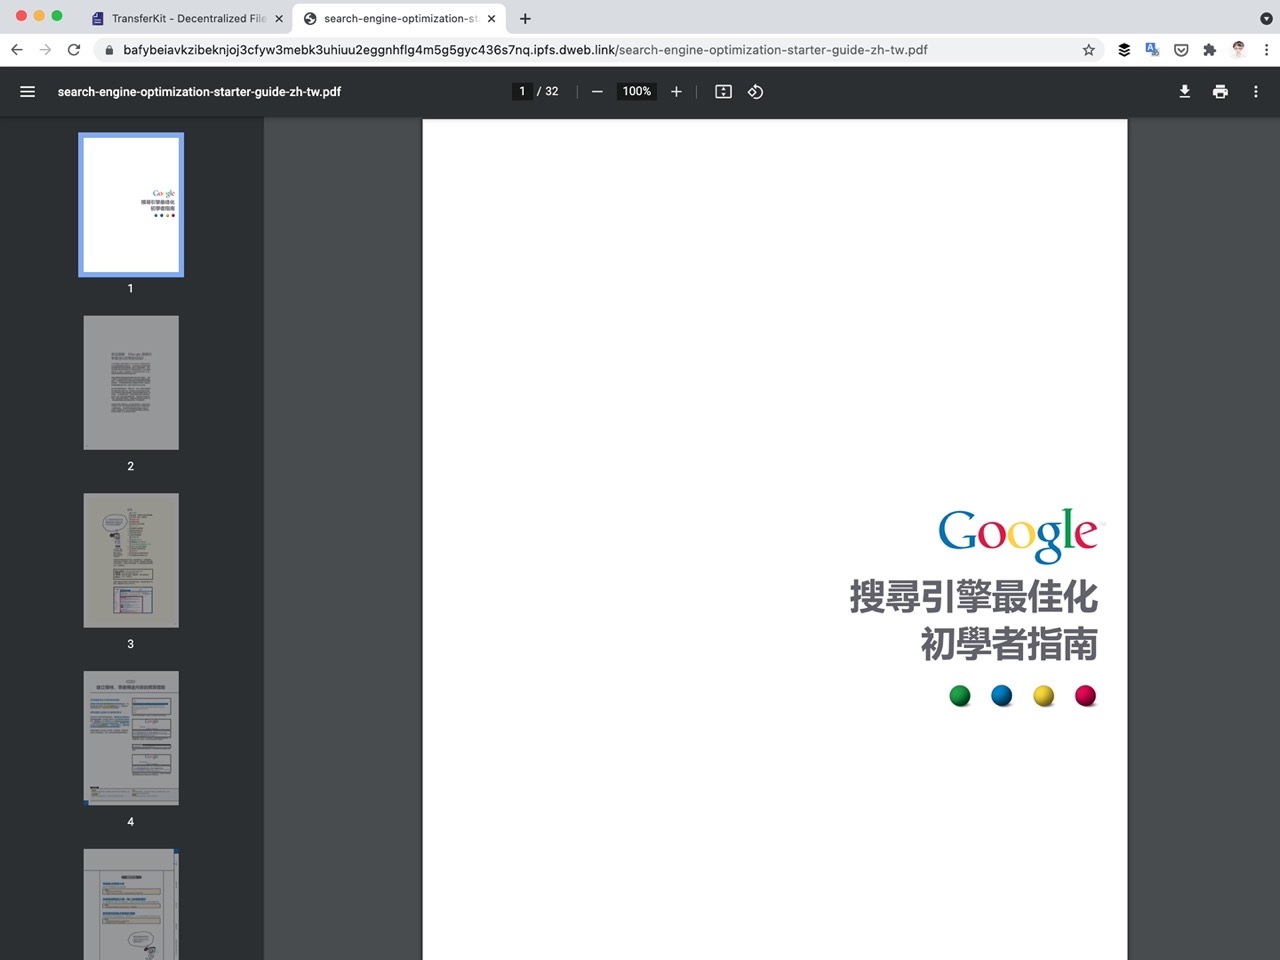Go back to previous page in browser
The image size is (1280, 960).
17,49
